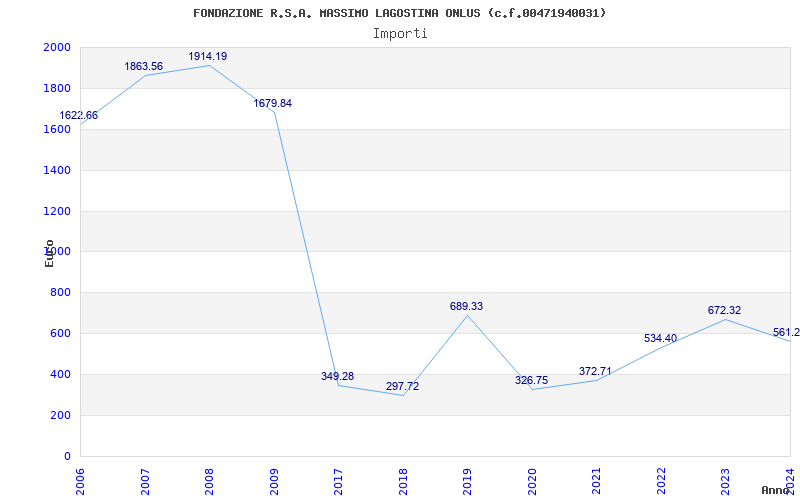
Task: Click the 'Euro' vertical axis title
Action: [49, 253]
